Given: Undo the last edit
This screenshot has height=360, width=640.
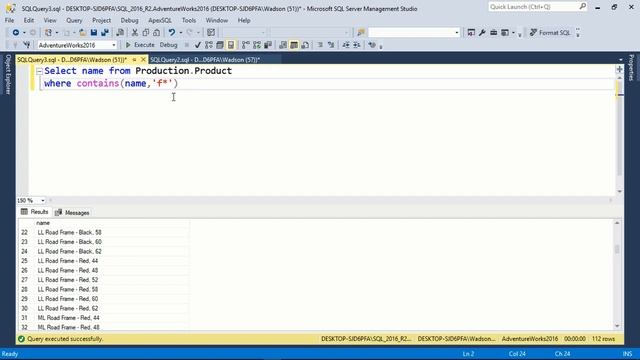Looking at the screenshot, I should (172, 33).
